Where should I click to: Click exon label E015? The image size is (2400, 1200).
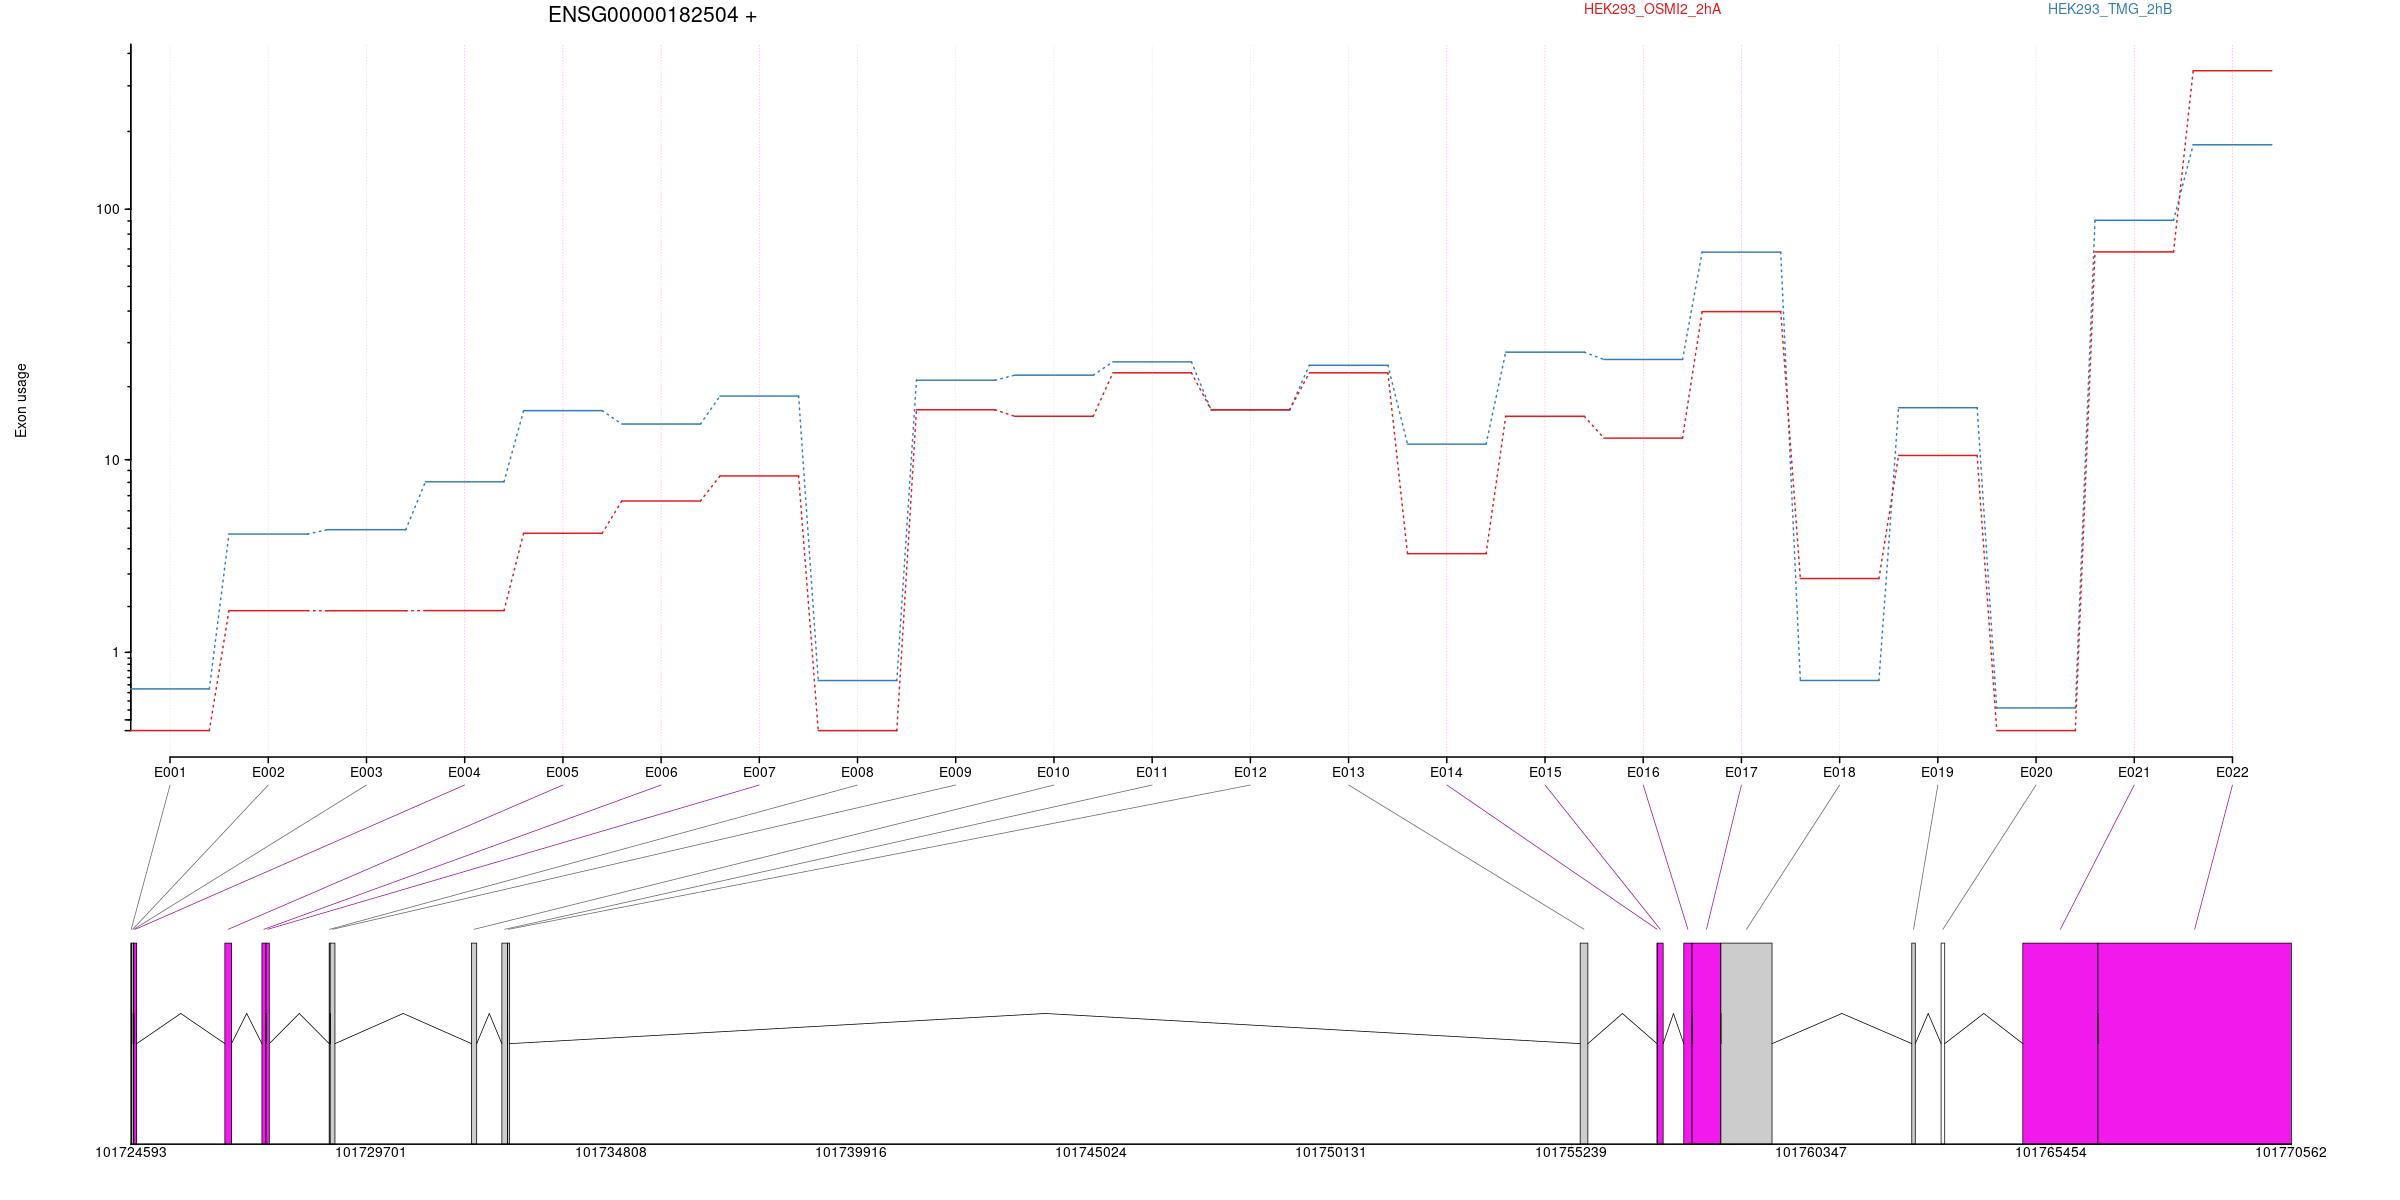[1545, 772]
